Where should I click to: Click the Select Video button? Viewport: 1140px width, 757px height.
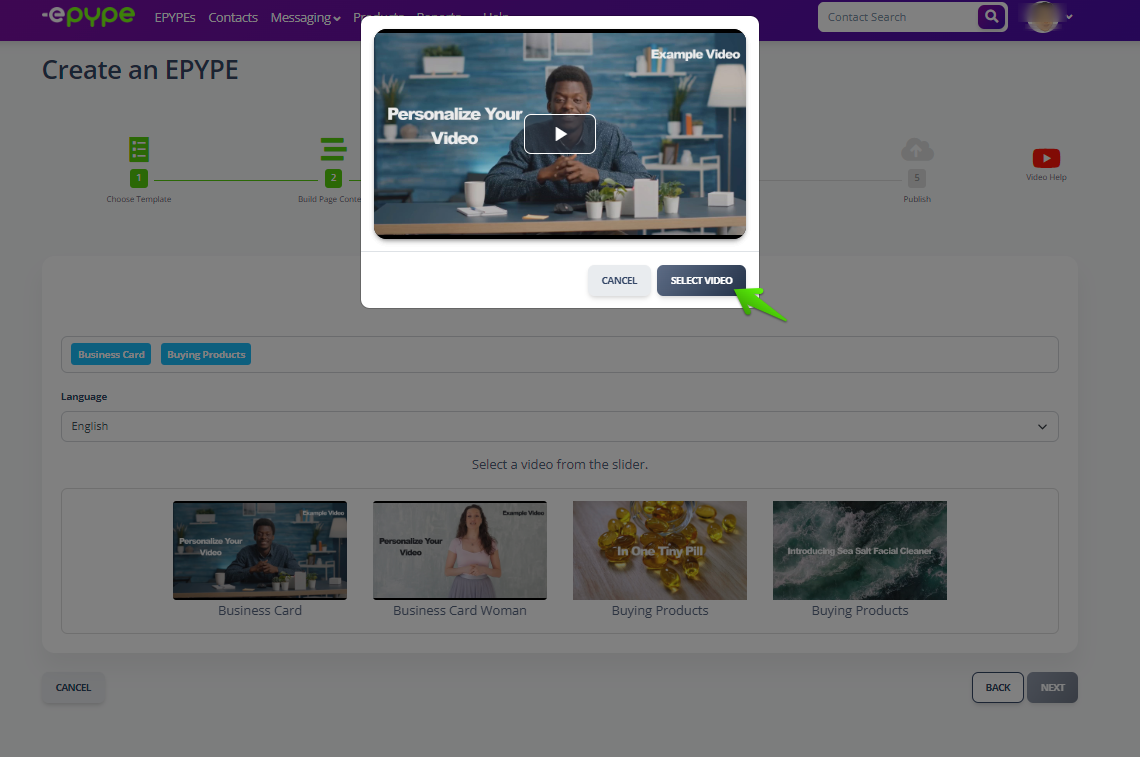(701, 281)
